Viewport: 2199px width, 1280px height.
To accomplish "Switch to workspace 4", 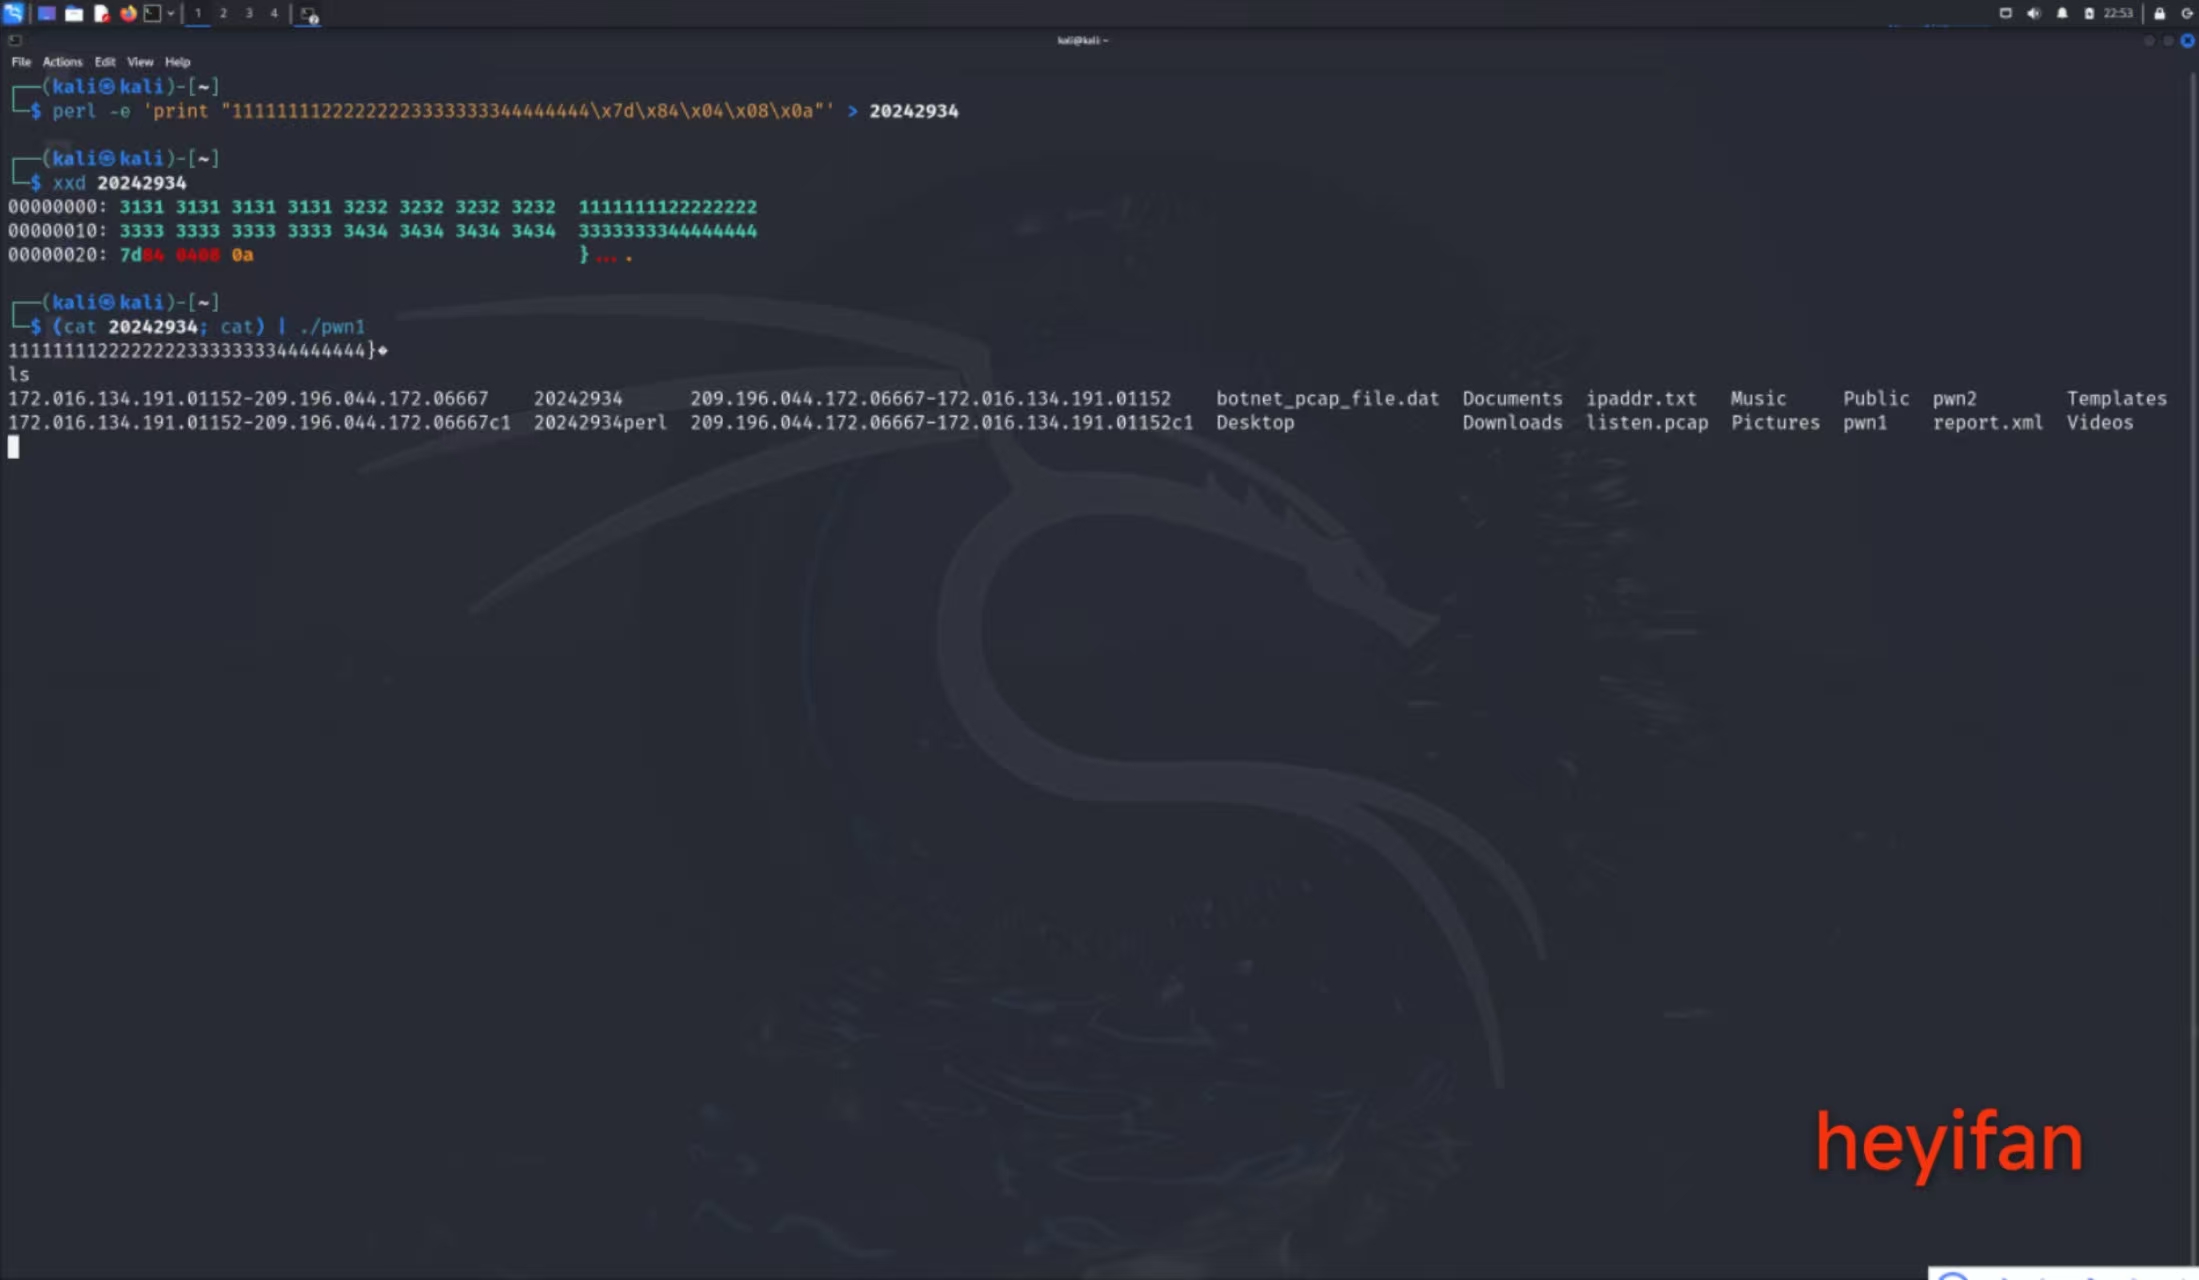I will (273, 13).
